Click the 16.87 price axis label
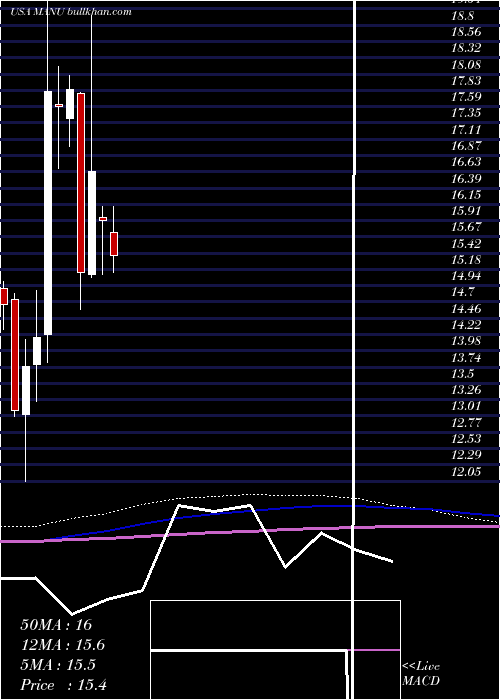This screenshot has height=700, width=500. point(466,146)
